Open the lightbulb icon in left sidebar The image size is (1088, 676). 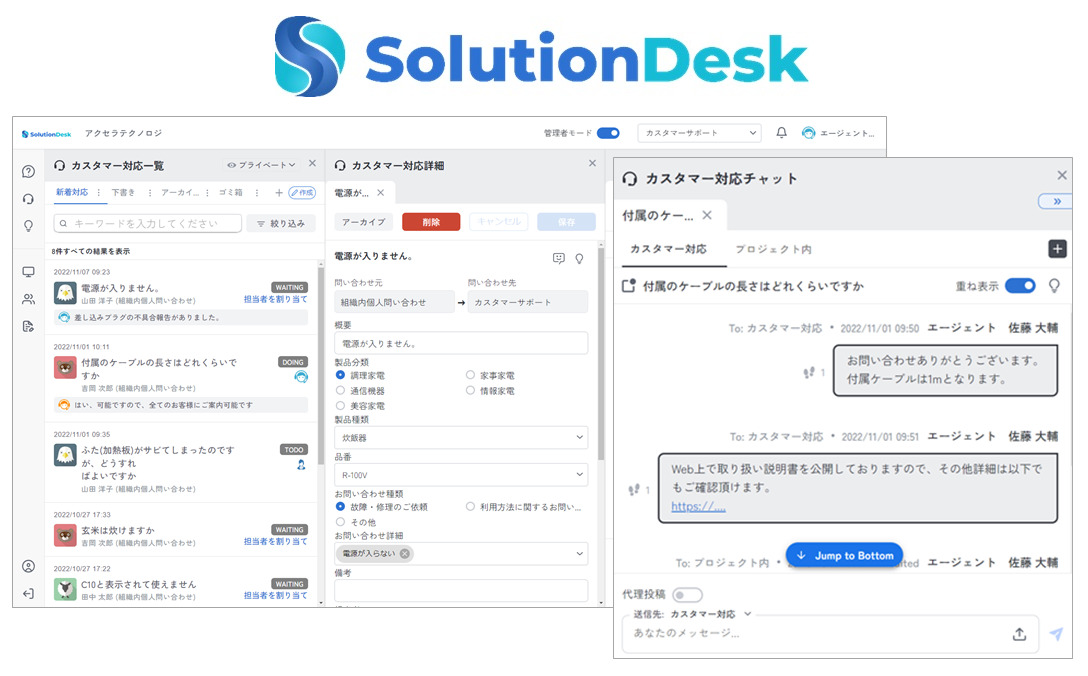pos(28,226)
